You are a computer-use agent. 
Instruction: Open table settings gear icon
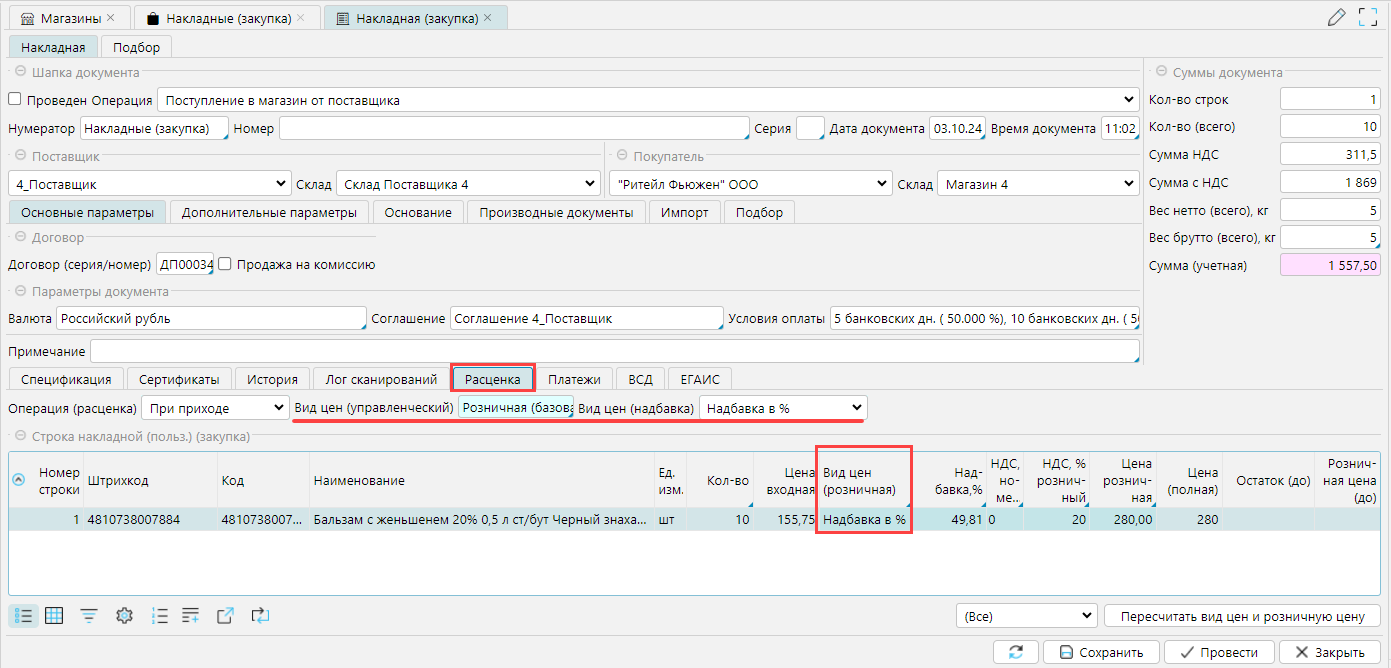(124, 616)
